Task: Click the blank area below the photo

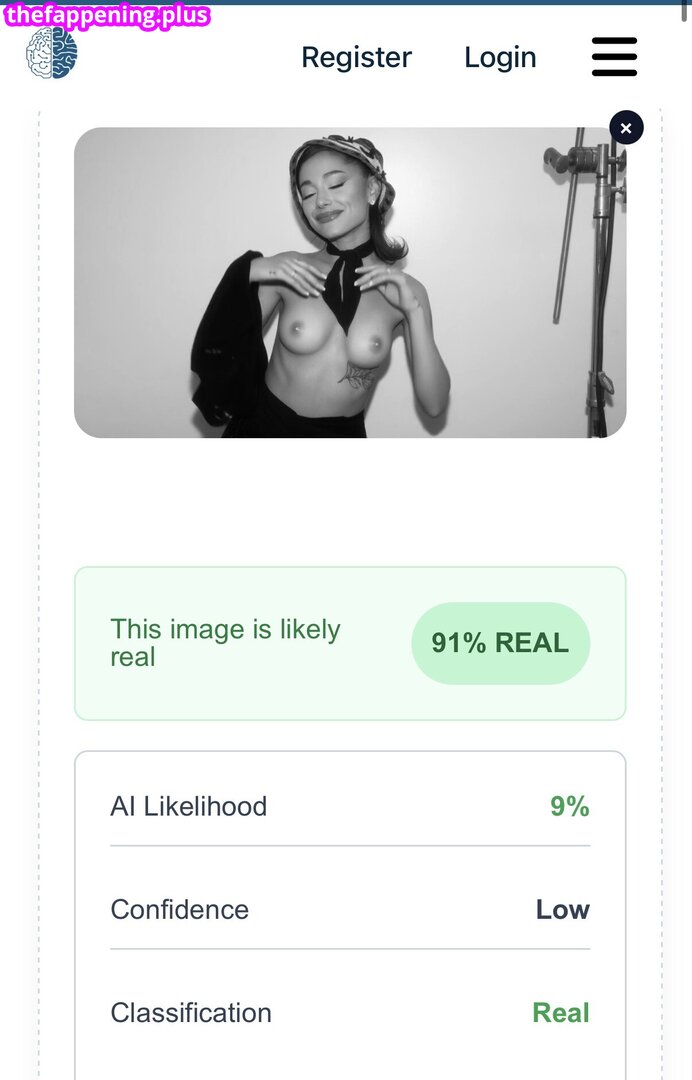Action: click(x=350, y=501)
